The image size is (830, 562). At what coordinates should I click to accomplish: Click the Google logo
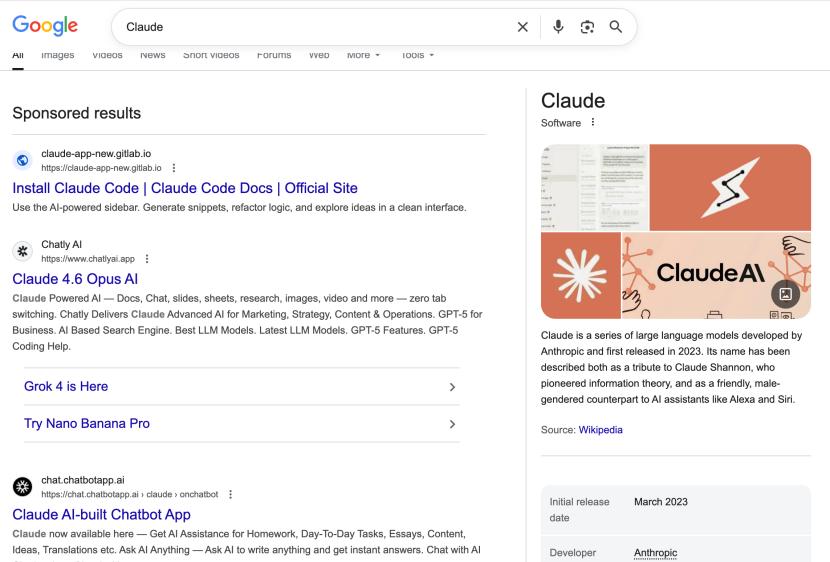[x=45, y=26]
